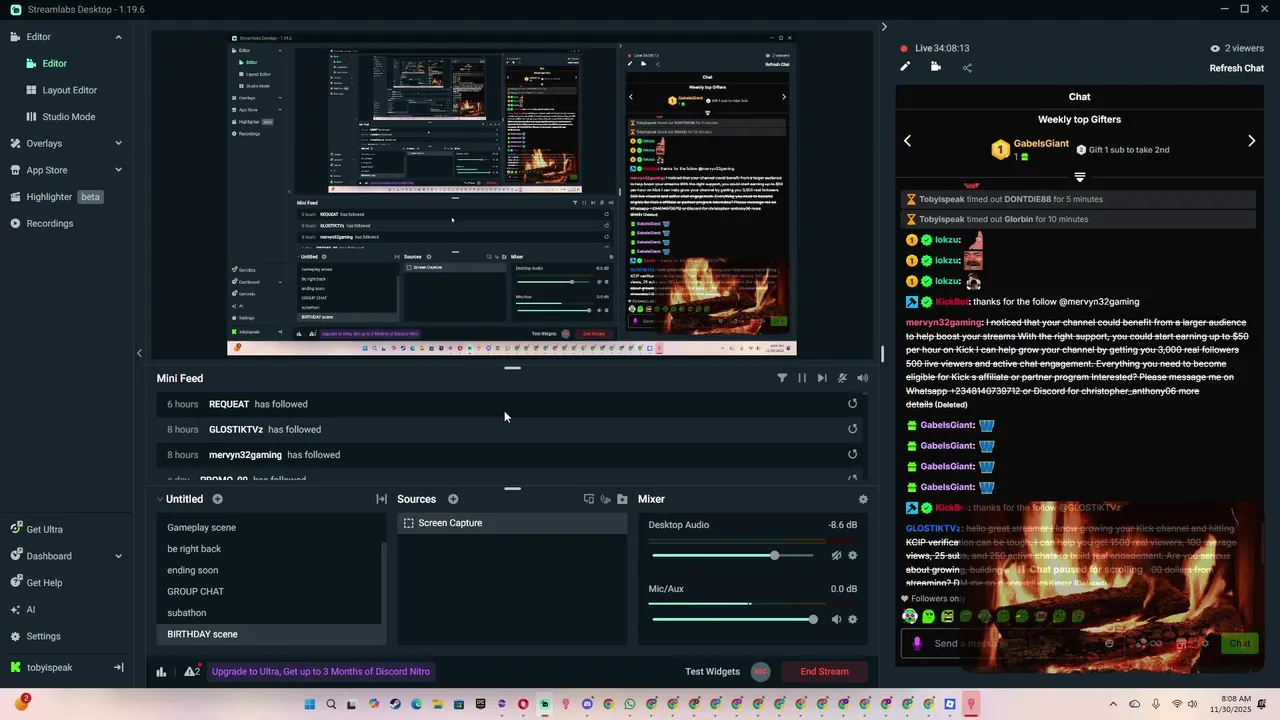This screenshot has height=720, width=1280.
Task: Show previous Weekly top Gifters slide
Action: (x=907, y=141)
